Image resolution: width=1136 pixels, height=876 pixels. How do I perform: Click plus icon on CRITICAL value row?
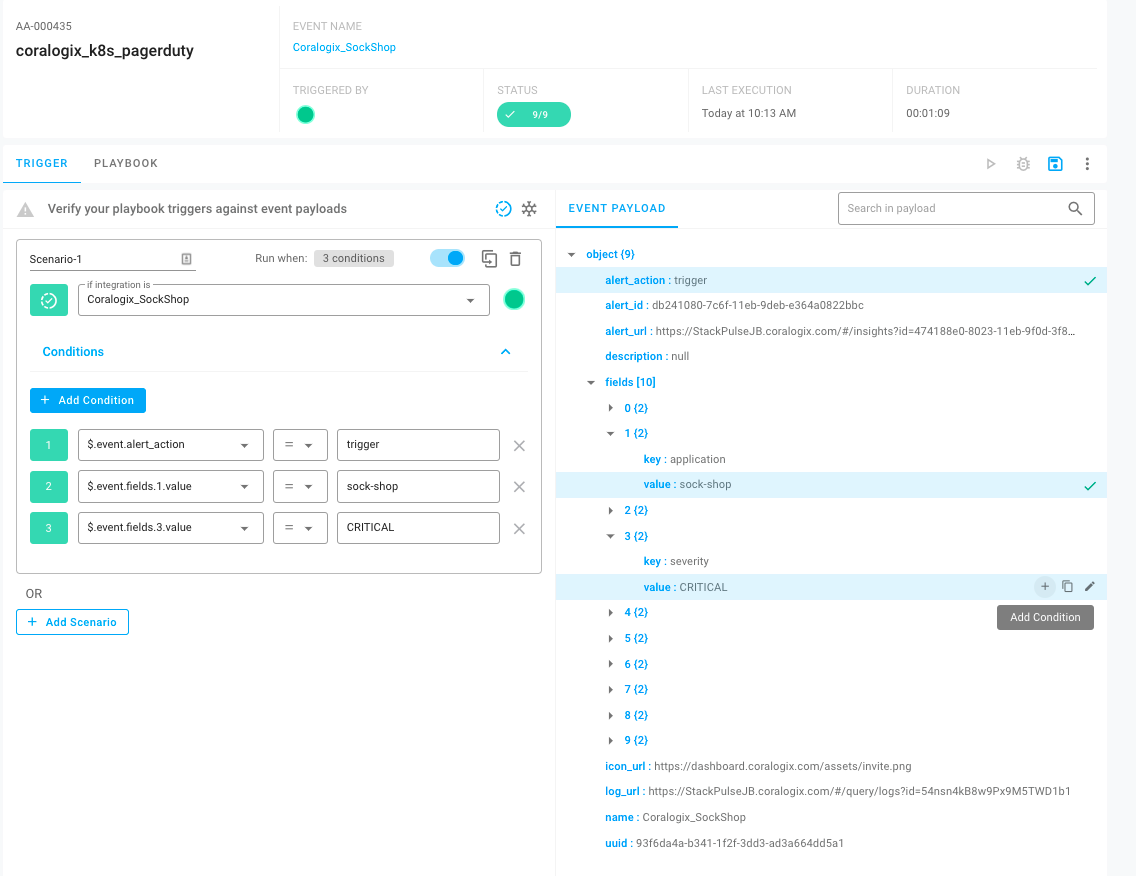tap(1045, 586)
